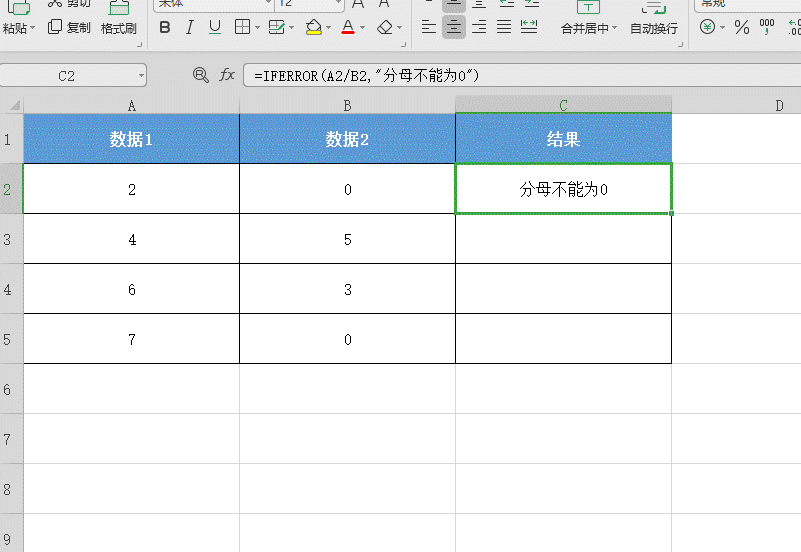Align text left
The height and width of the screenshot is (552, 801).
[429, 27]
